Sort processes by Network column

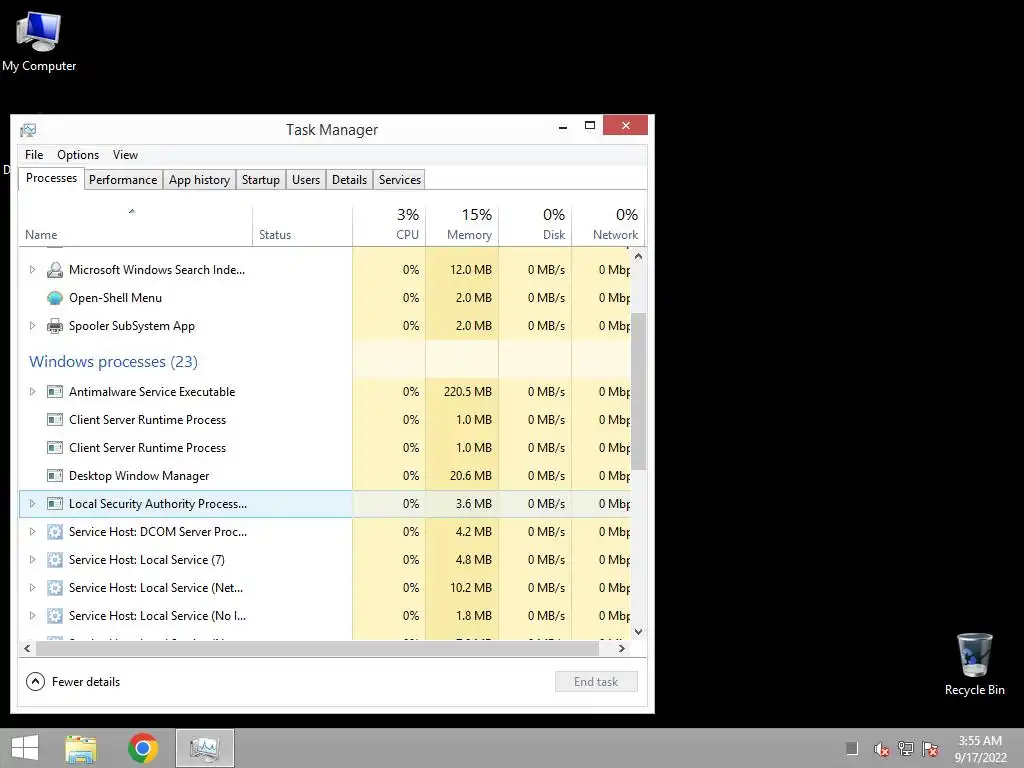point(608,225)
